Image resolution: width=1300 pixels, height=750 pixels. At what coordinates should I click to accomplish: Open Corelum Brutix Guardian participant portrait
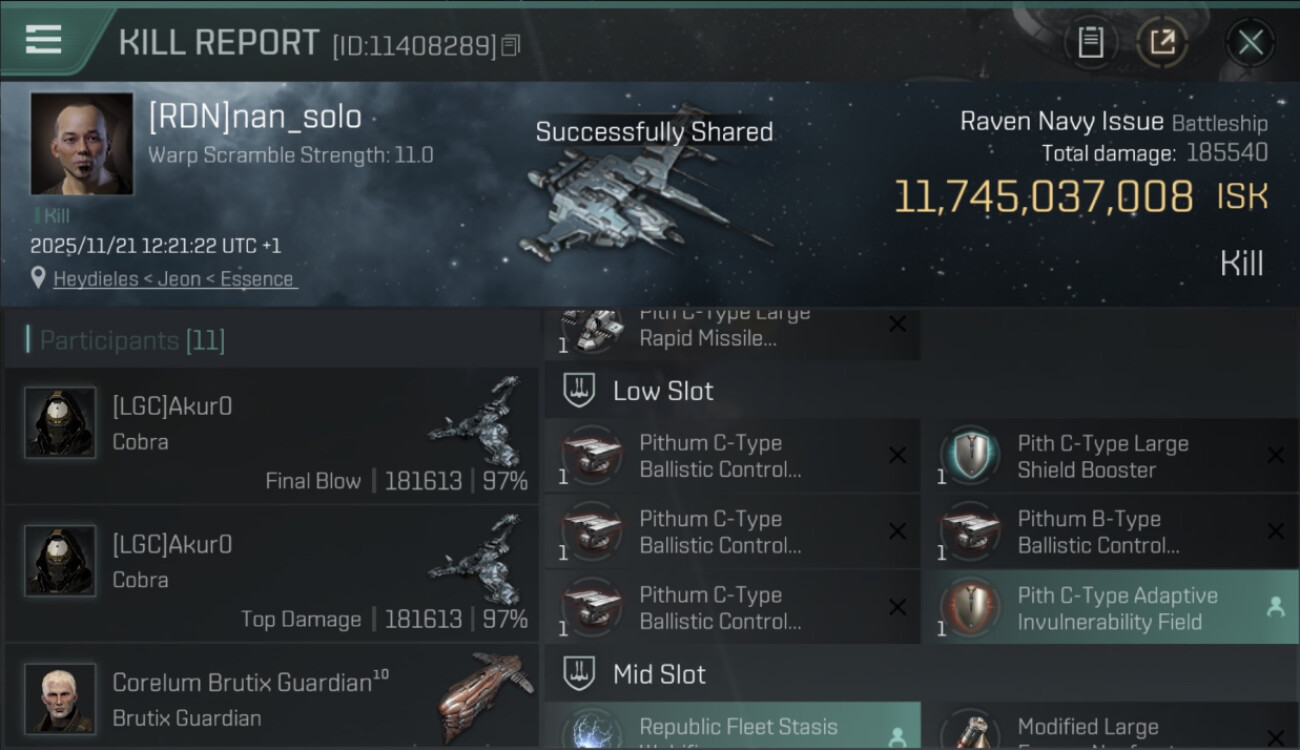[x=60, y=698]
